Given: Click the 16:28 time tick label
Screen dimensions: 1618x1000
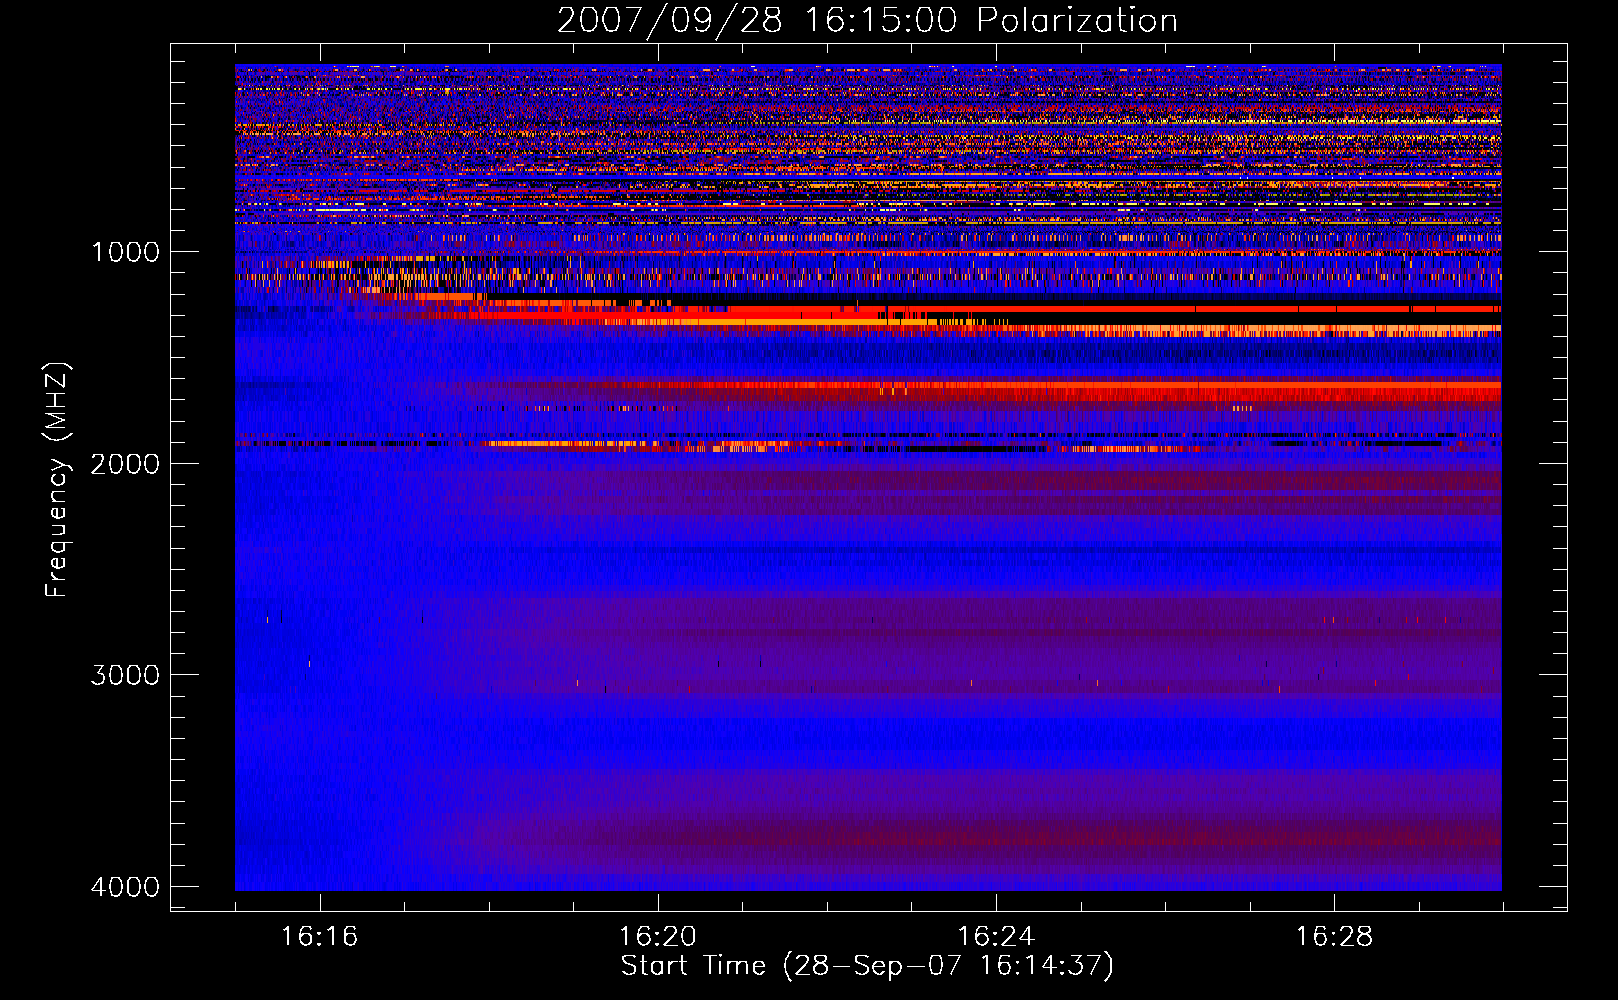Looking at the screenshot, I should click(1334, 936).
